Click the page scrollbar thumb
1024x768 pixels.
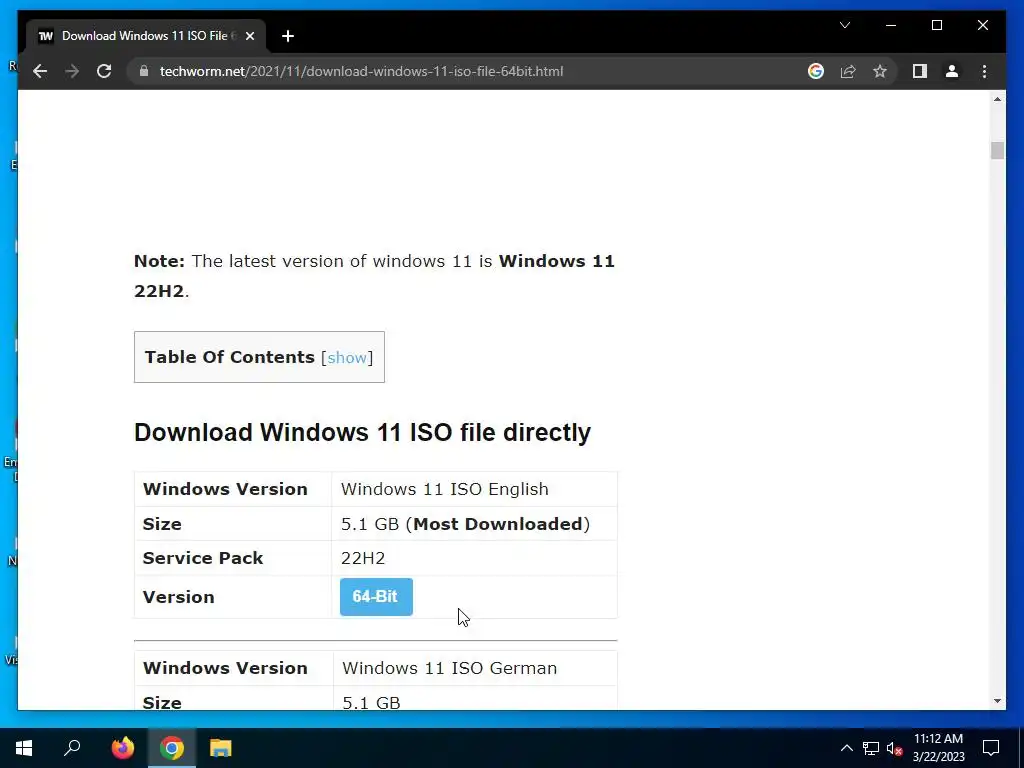coord(997,150)
